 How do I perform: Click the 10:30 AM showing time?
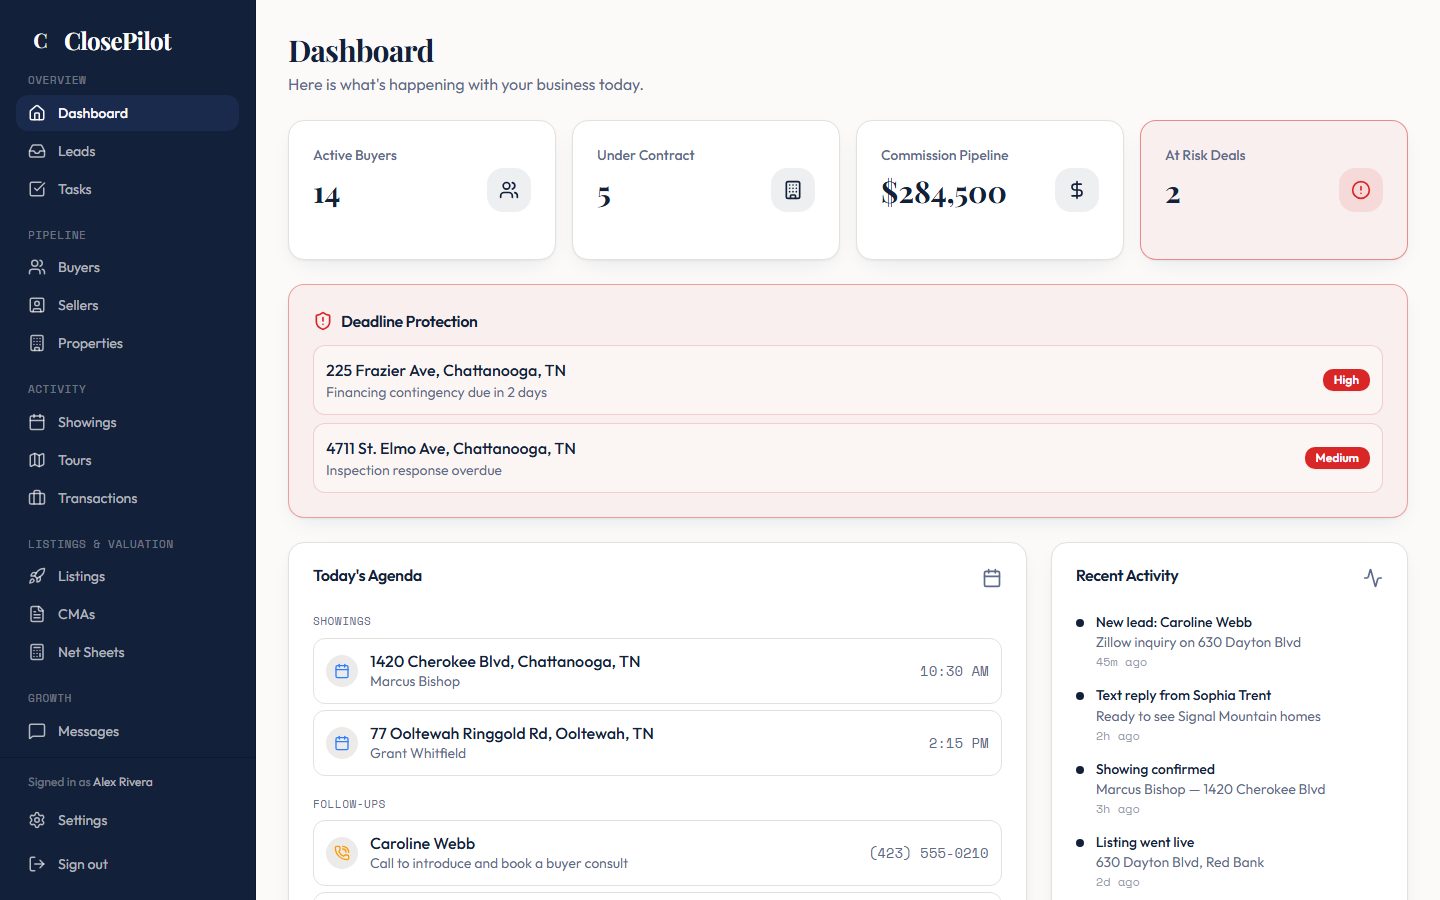coord(954,671)
